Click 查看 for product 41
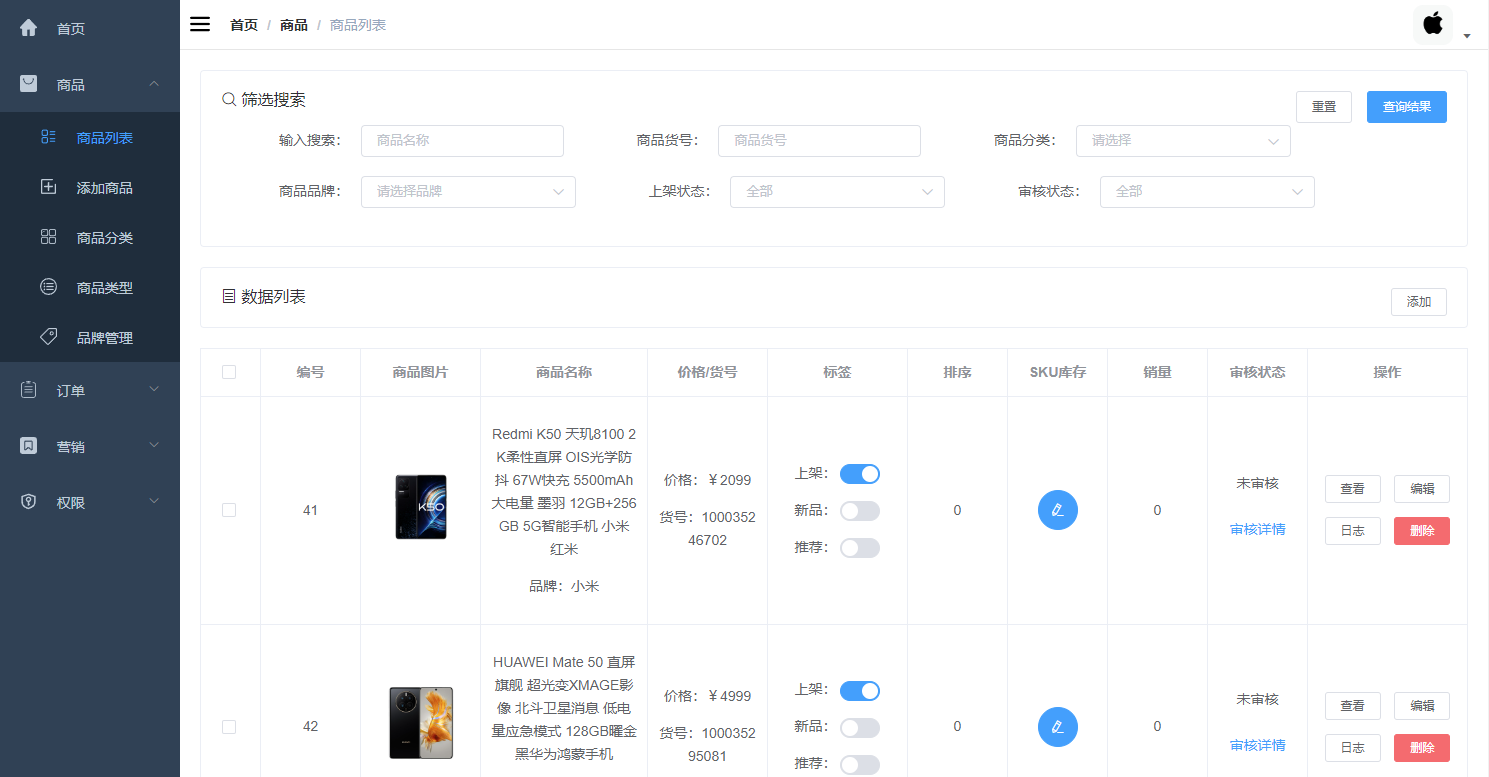The width and height of the screenshot is (1489, 777). point(1353,489)
